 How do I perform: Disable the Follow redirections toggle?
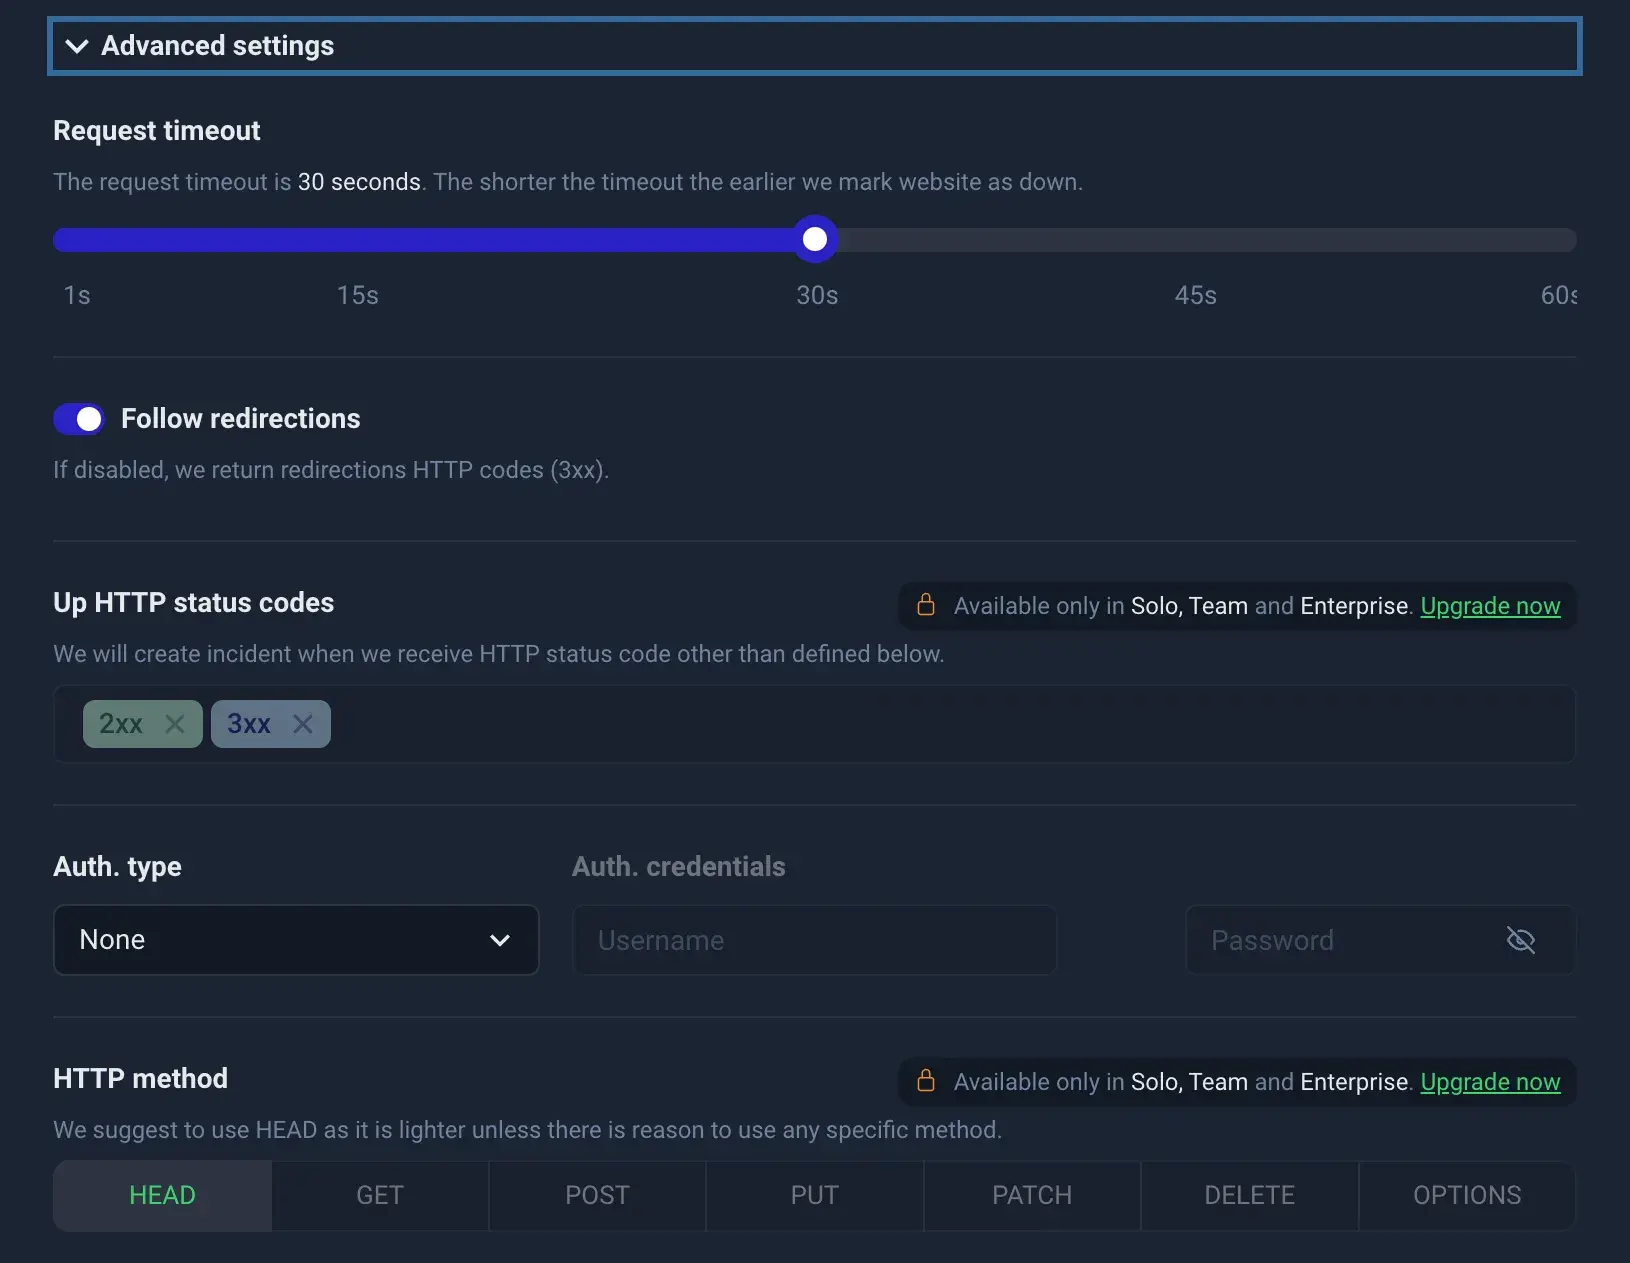79,419
